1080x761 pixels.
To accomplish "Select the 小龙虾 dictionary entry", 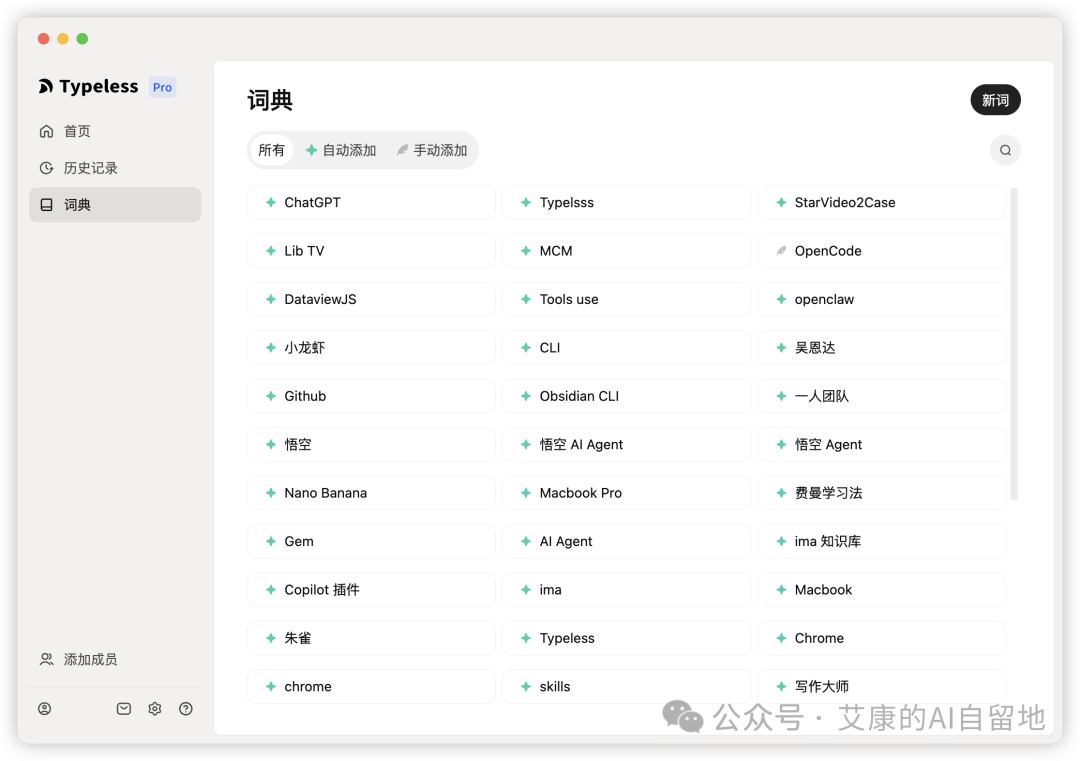I will [371, 348].
